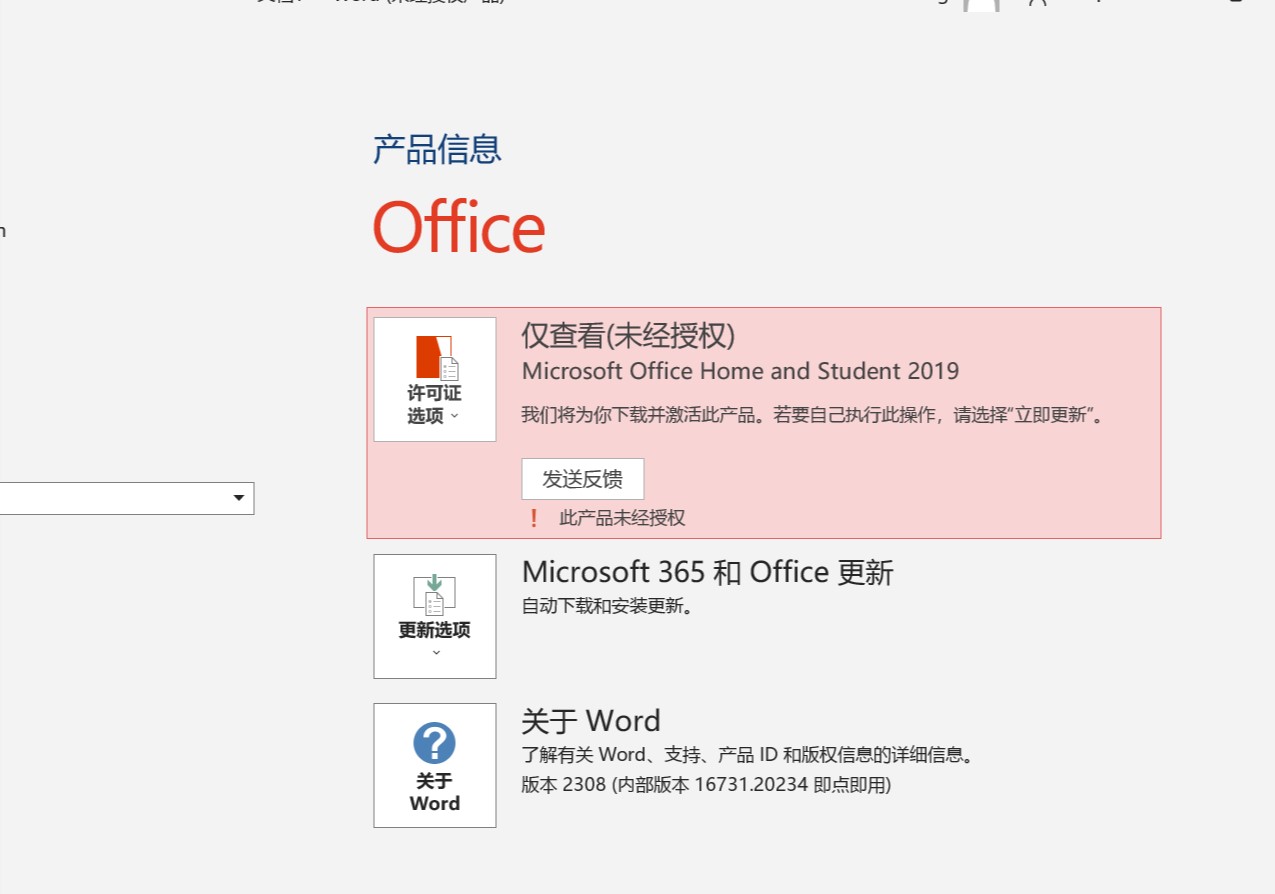Click Microsoft Office Home and Student 2019 text
This screenshot has height=894, width=1275.
(x=740, y=371)
